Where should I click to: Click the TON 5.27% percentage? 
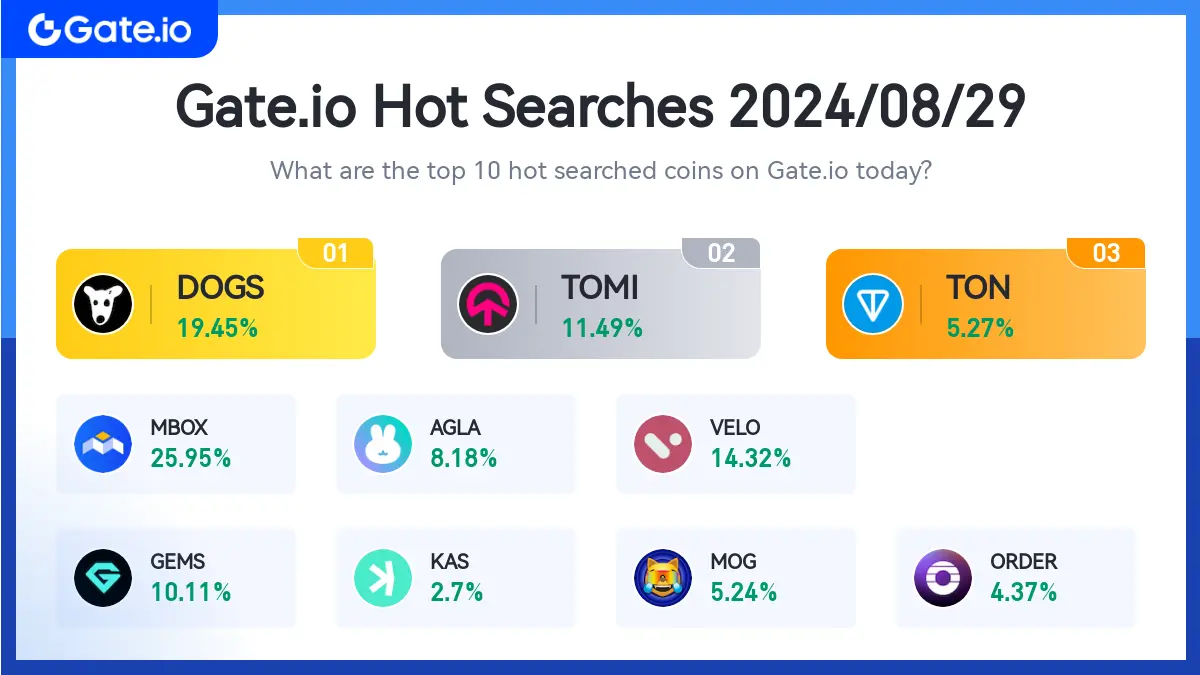coord(980,327)
